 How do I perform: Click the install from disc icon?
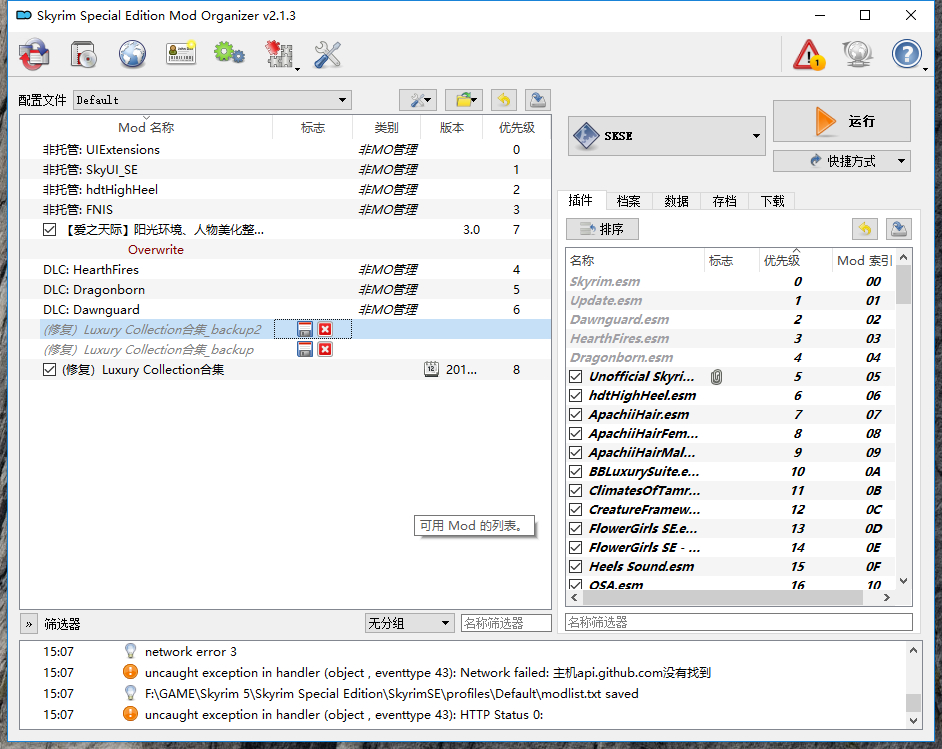click(84, 55)
